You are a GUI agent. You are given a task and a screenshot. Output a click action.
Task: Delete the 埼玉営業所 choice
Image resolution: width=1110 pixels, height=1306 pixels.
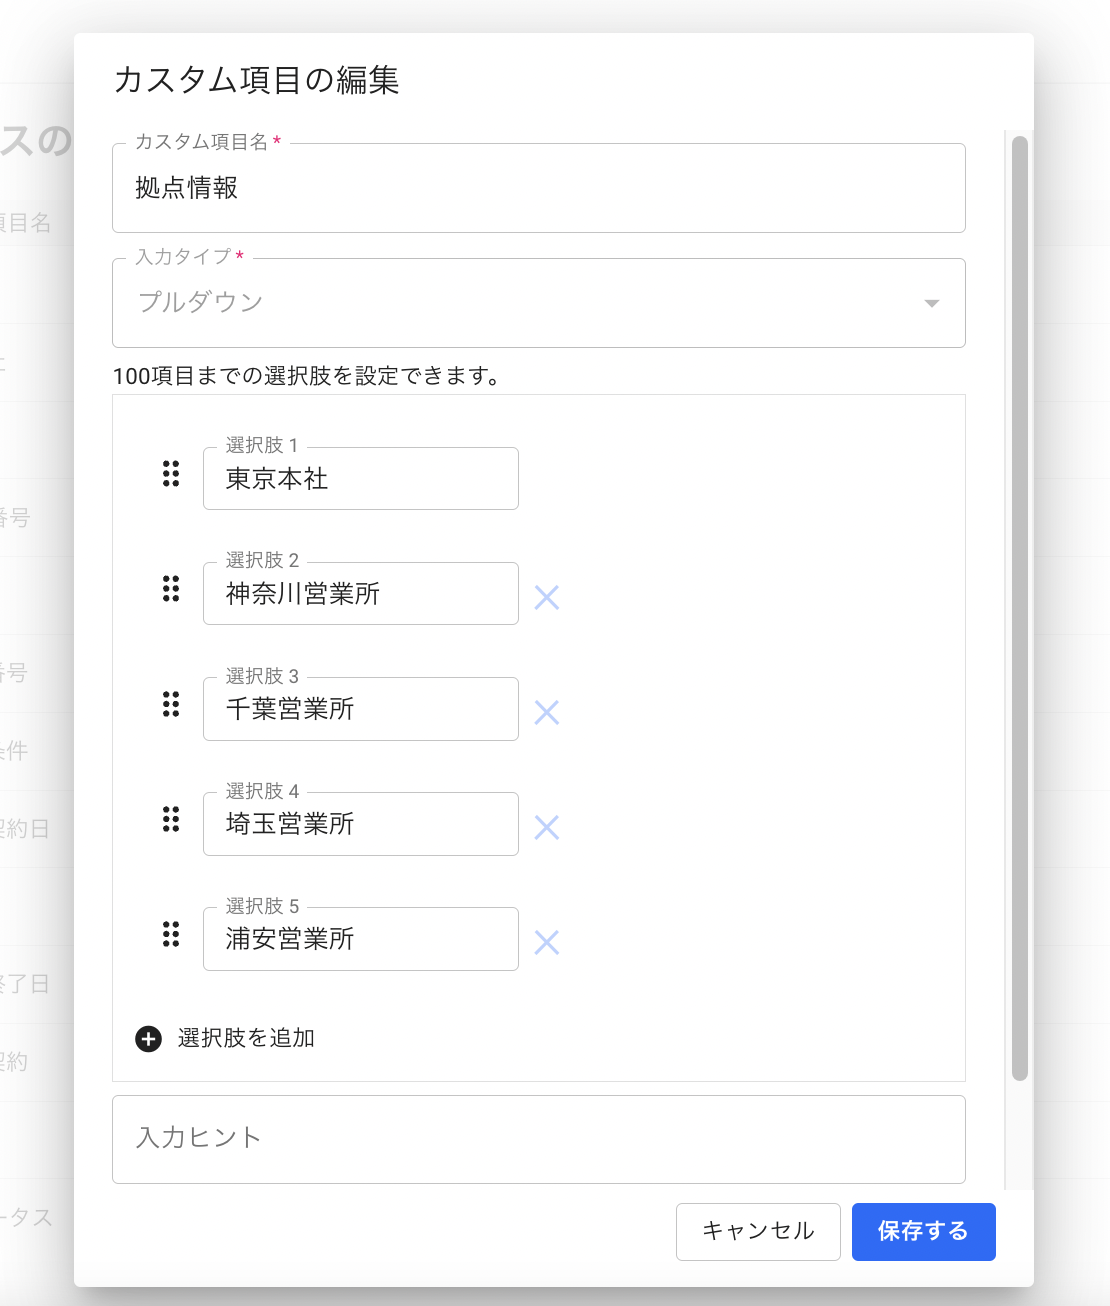click(x=546, y=828)
